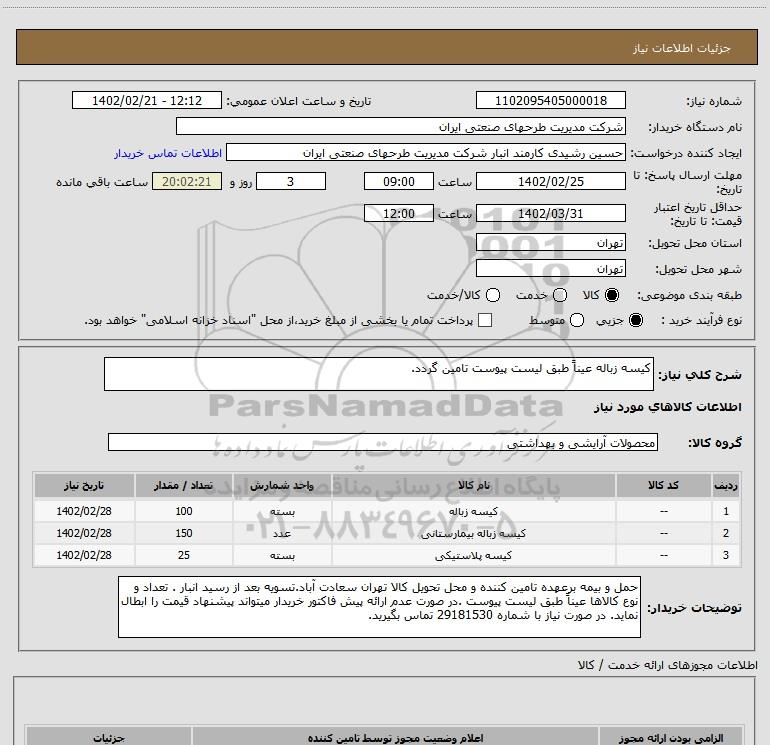Click the واحد شمارش column header
Image resolution: width=770 pixels, height=745 pixels.
[x=282, y=485]
